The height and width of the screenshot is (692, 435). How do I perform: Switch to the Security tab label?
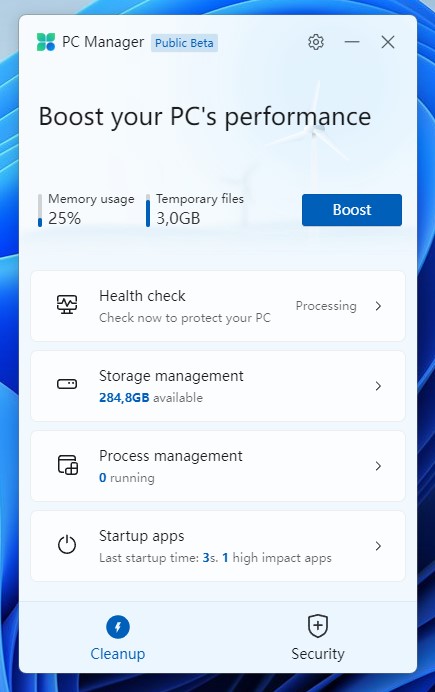point(318,654)
